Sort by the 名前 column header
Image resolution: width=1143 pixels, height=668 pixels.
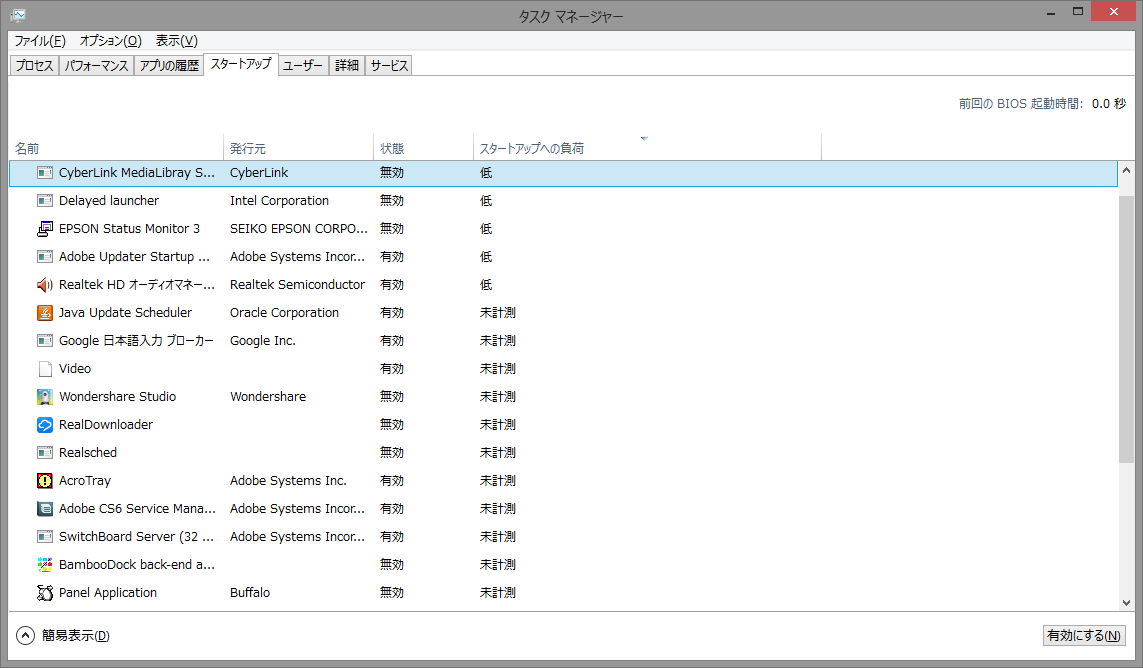(117, 148)
